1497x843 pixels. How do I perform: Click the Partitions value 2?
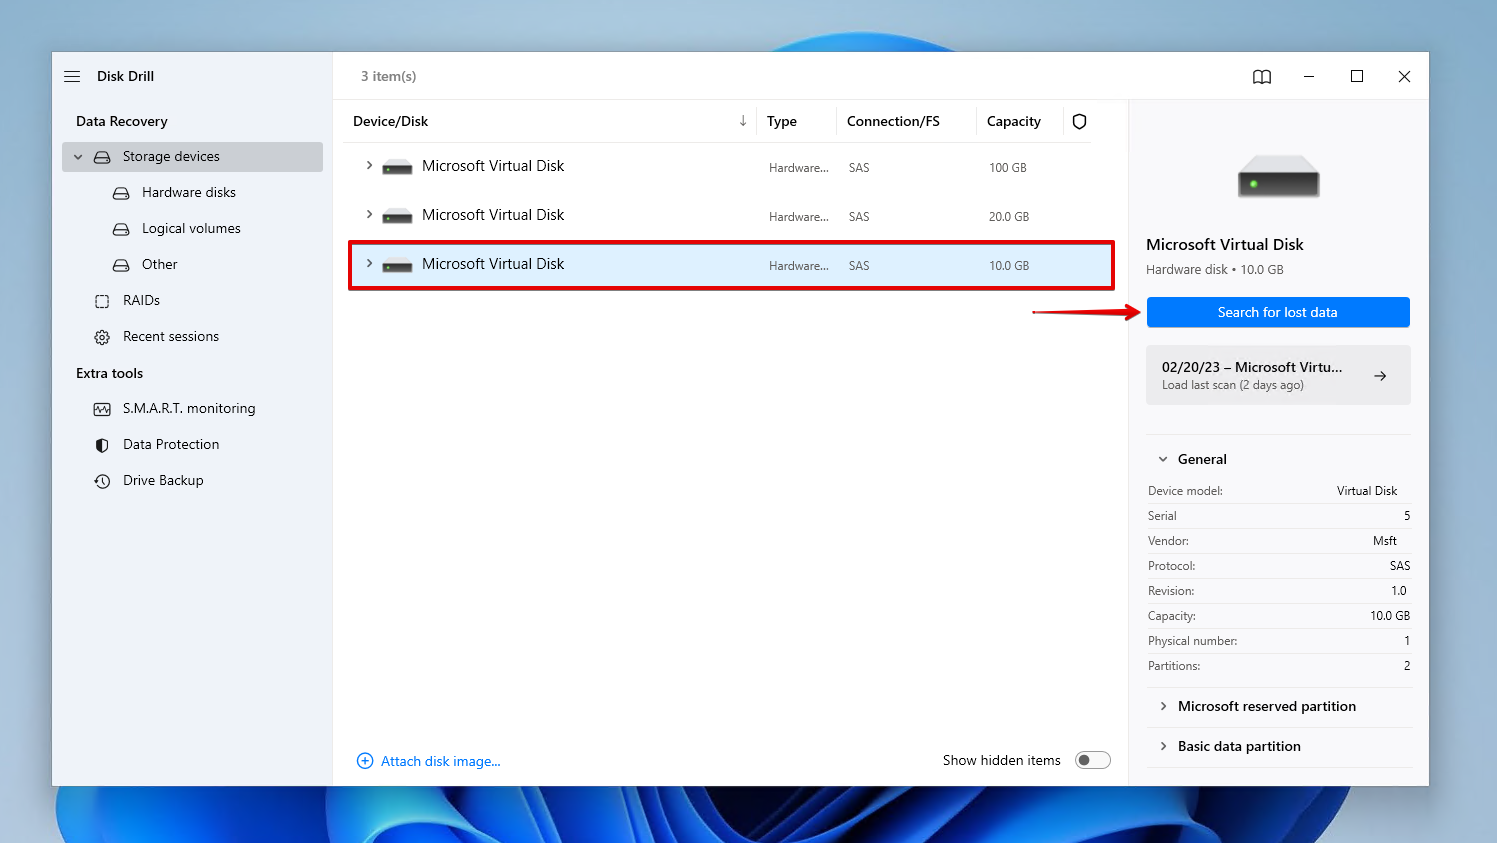1407,666
